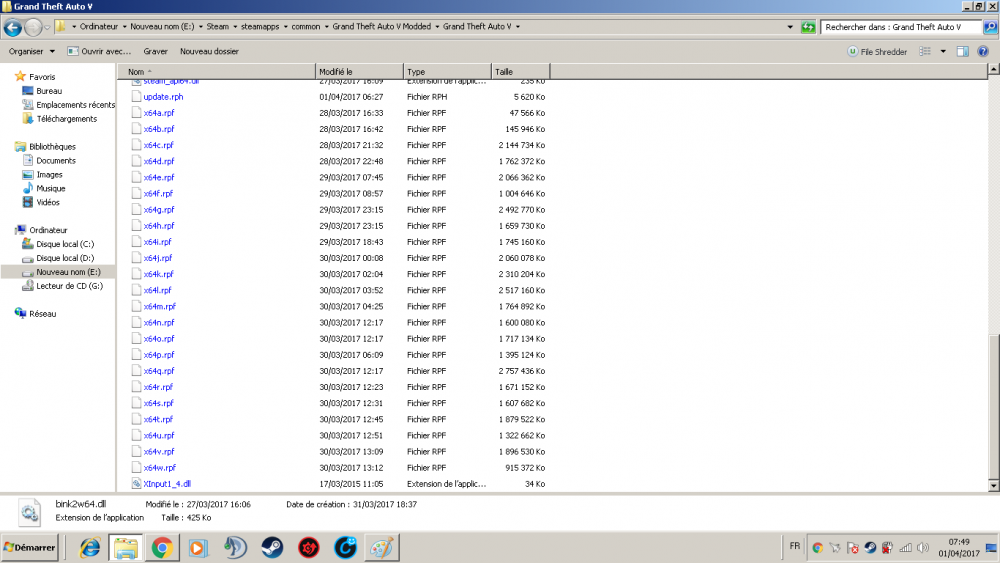
Task: Select file x64g.rpf
Action: (x=159, y=210)
